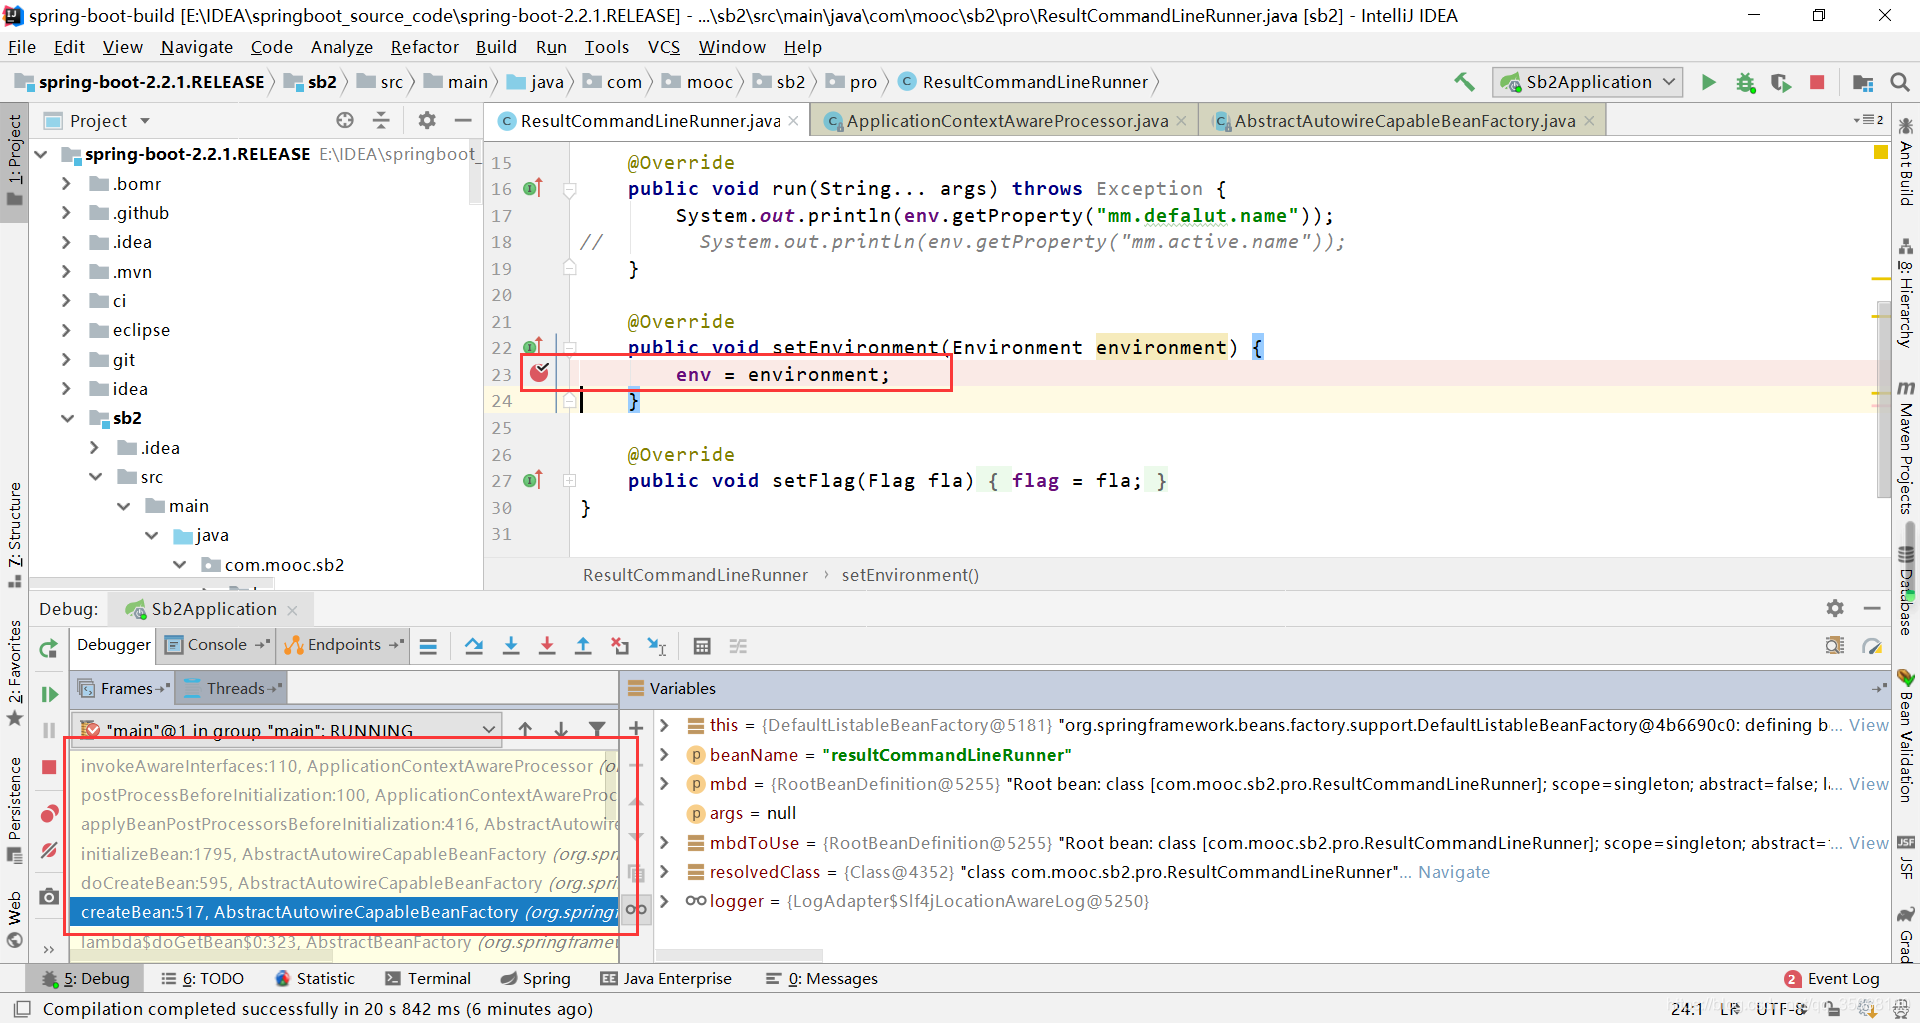The image size is (1920, 1023).
Task: Open the thread selector main RUNNING dropdown
Action: 286,730
